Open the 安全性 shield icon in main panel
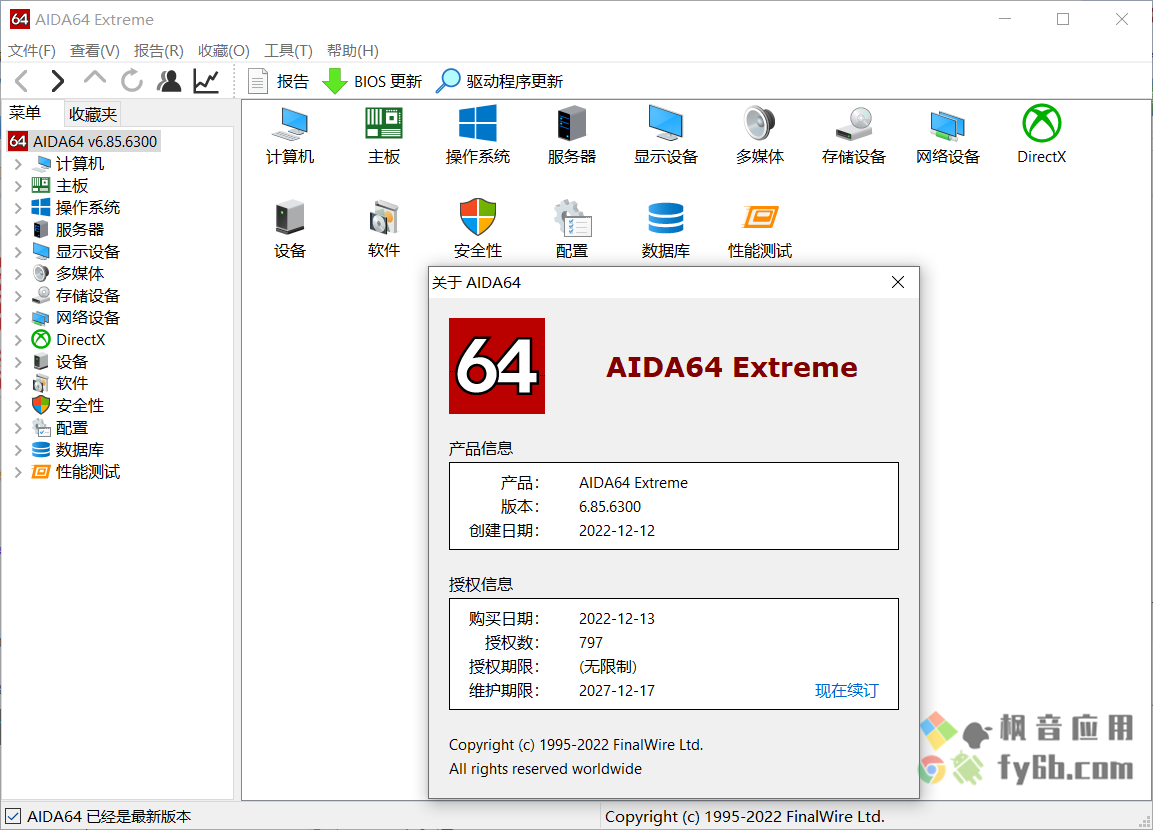This screenshot has width=1153, height=830. 477,229
